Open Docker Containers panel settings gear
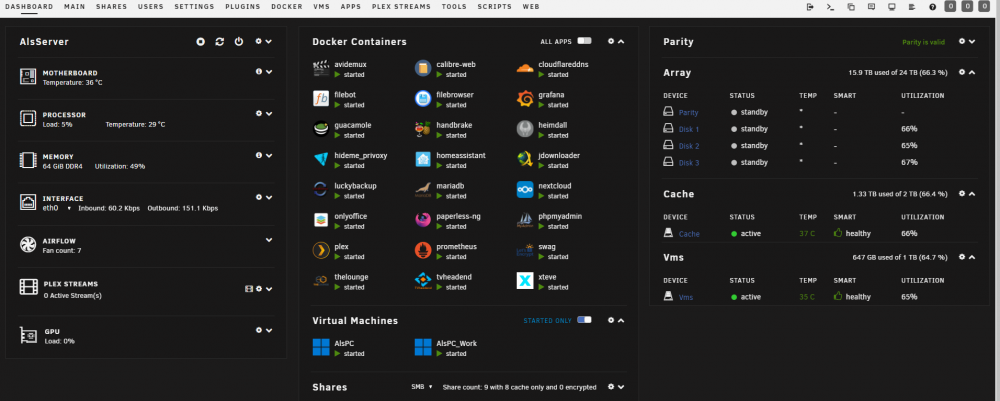Screen dimensions: 1000x401 click(x=611, y=41)
